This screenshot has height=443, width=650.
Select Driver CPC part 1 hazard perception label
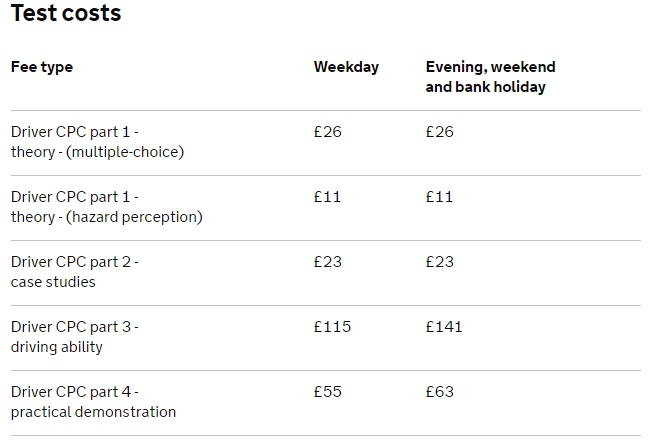coord(107,207)
